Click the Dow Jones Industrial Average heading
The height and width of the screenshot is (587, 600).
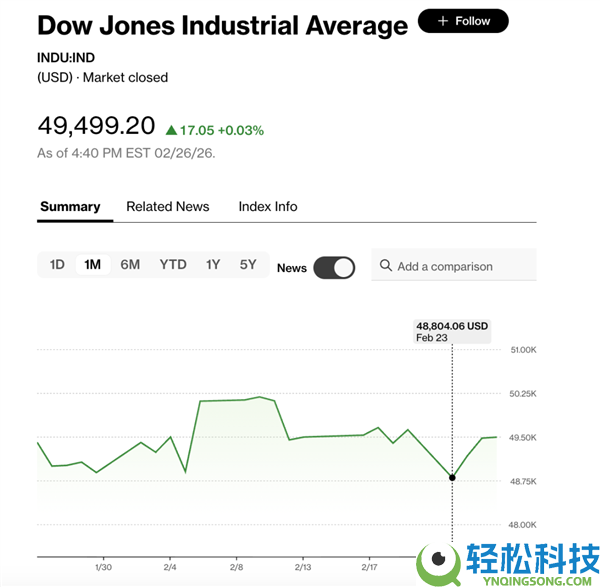(x=222, y=26)
